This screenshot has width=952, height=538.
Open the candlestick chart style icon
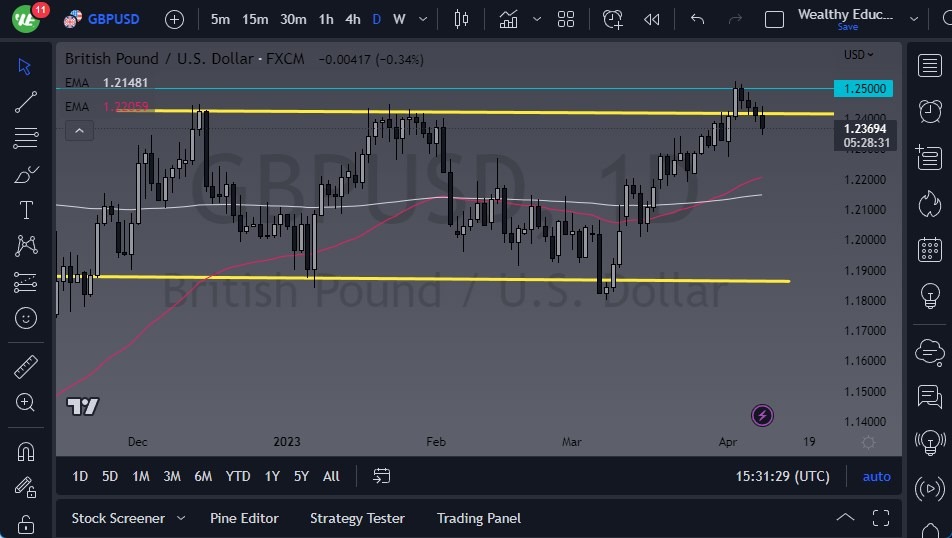point(461,19)
